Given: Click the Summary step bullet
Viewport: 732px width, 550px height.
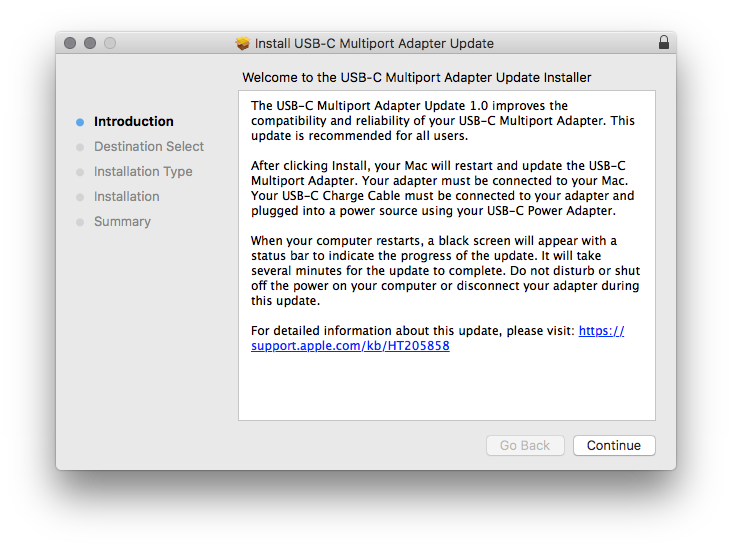Looking at the screenshot, I should coord(80,222).
